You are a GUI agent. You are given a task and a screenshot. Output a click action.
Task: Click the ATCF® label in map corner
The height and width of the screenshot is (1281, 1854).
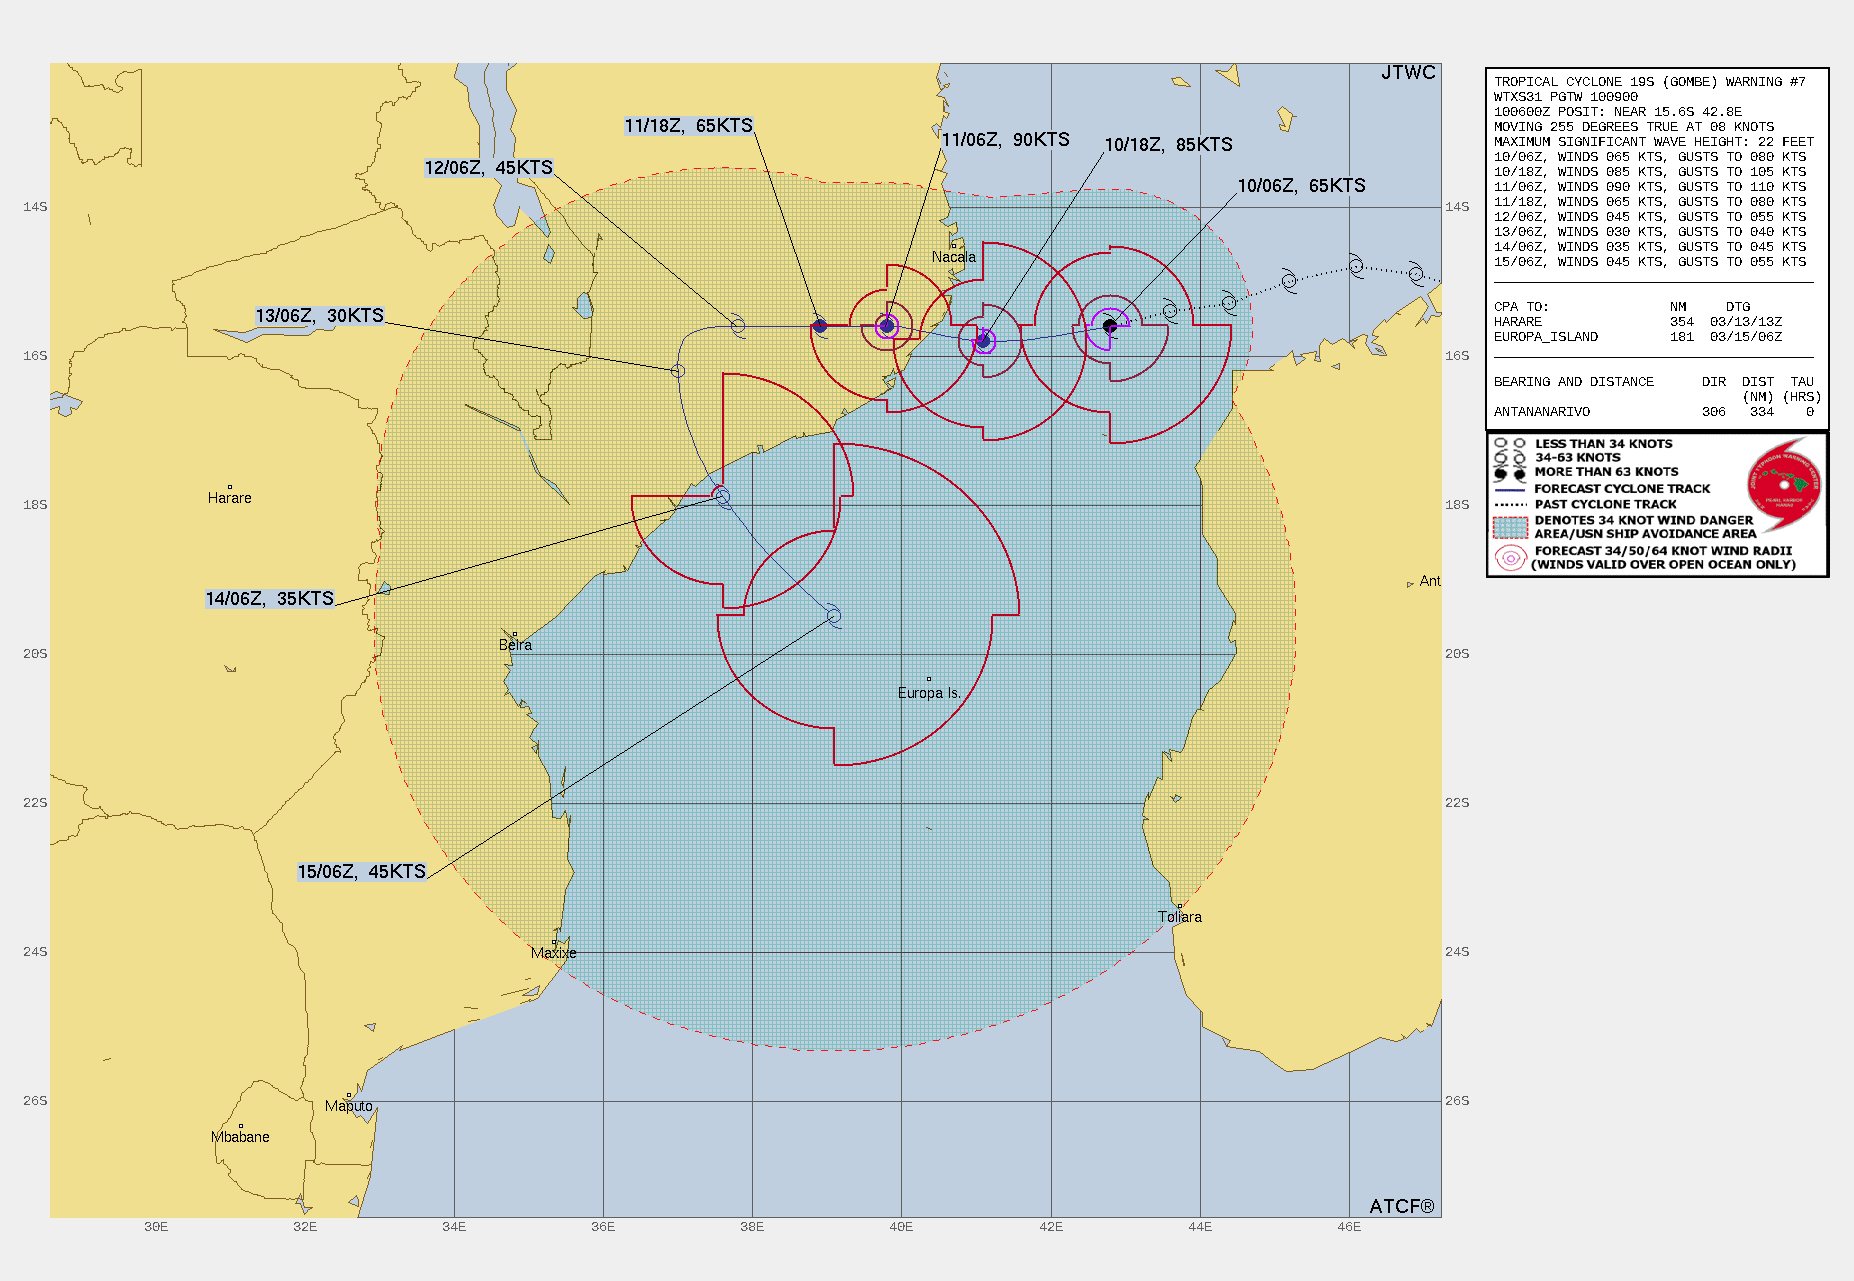[x=1401, y=1206]
